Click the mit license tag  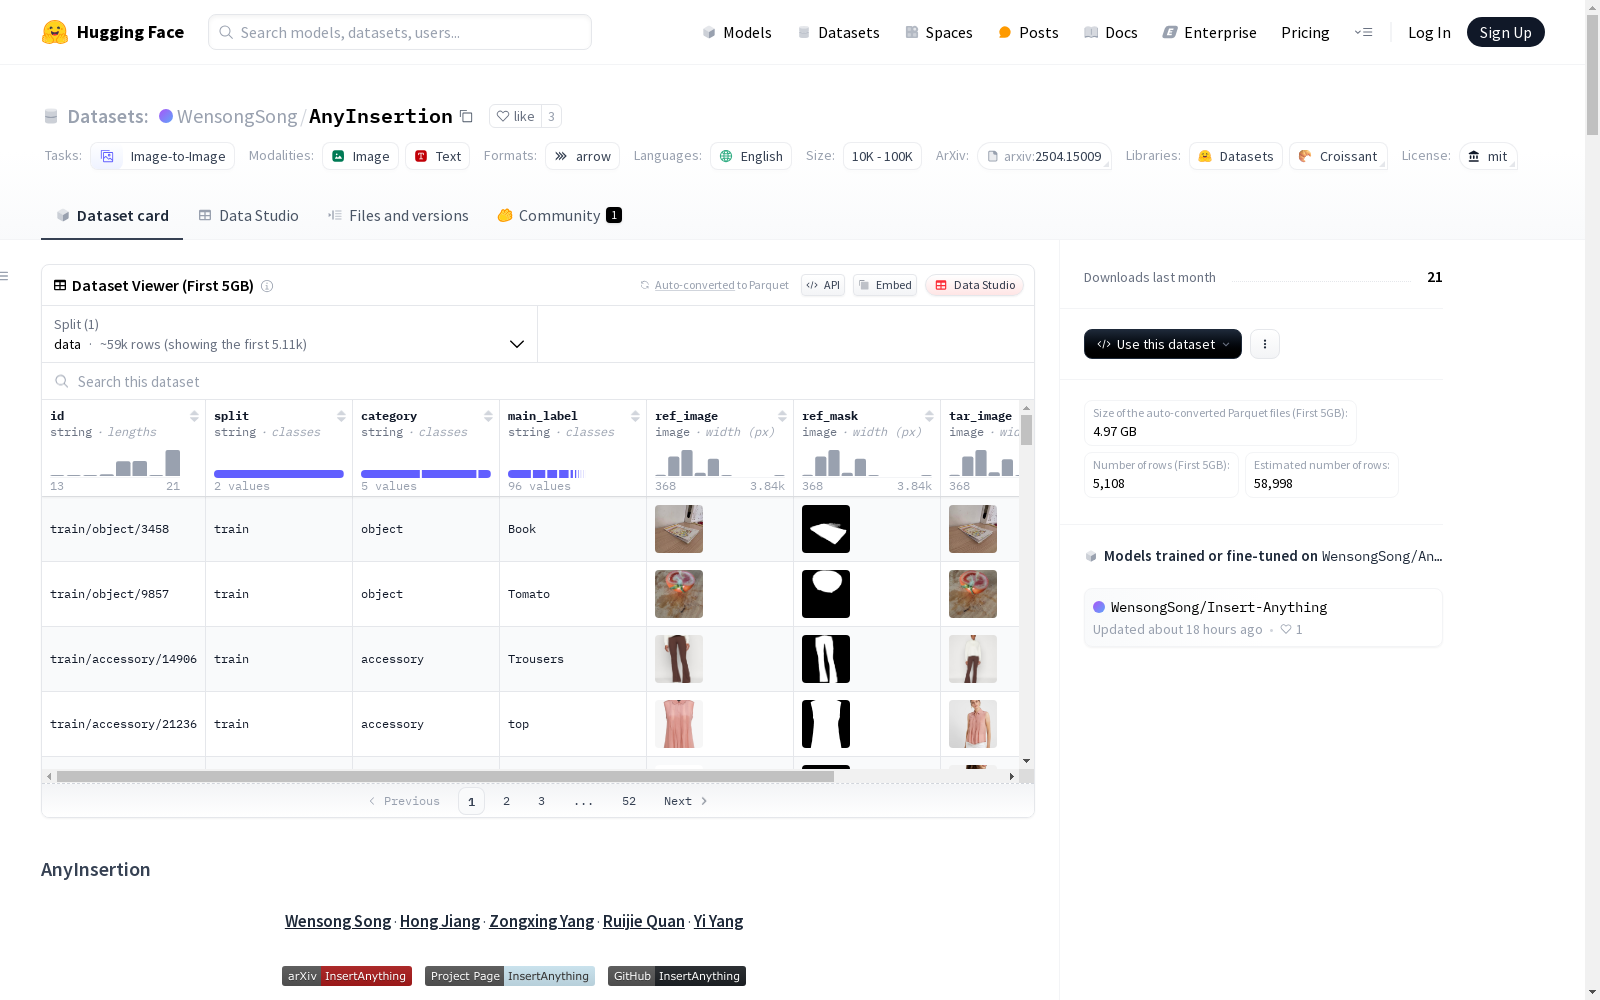coord(1488,156)
